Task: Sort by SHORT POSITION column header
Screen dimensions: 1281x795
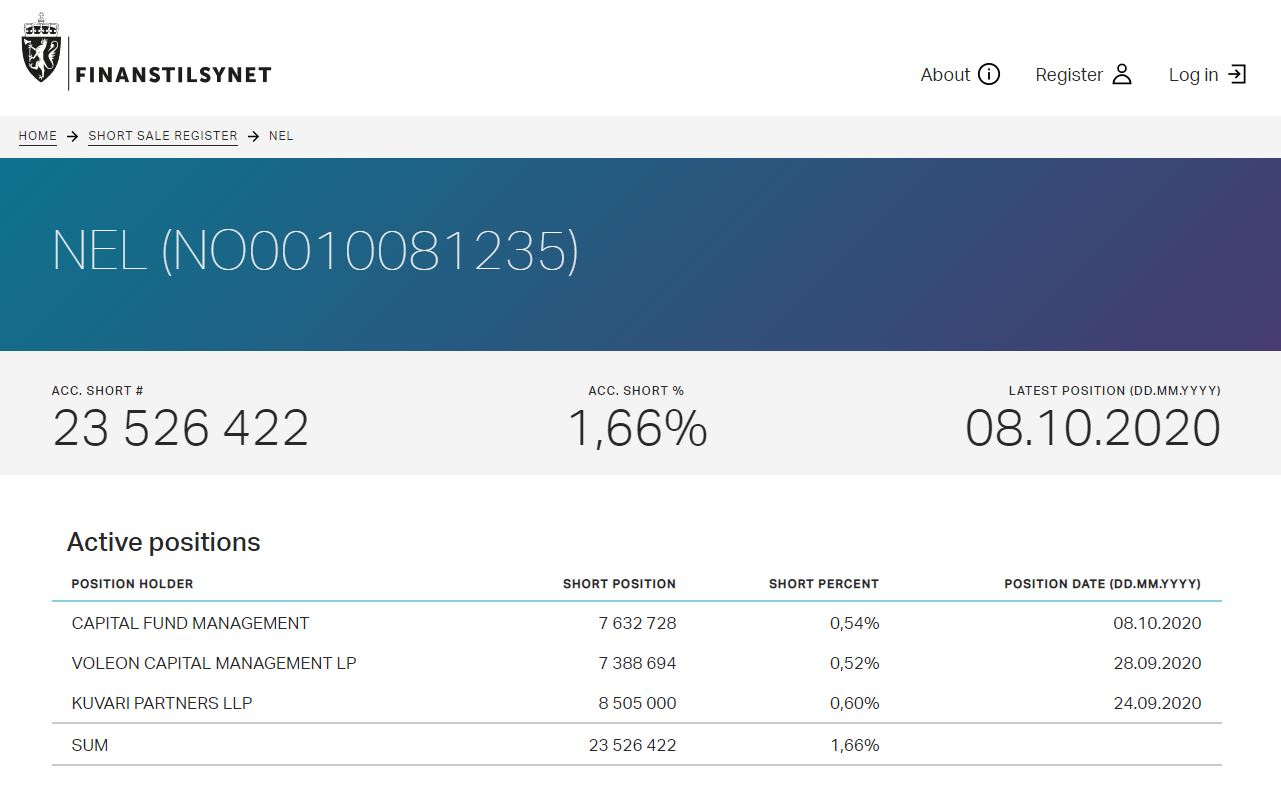Action: coord(619,584)
